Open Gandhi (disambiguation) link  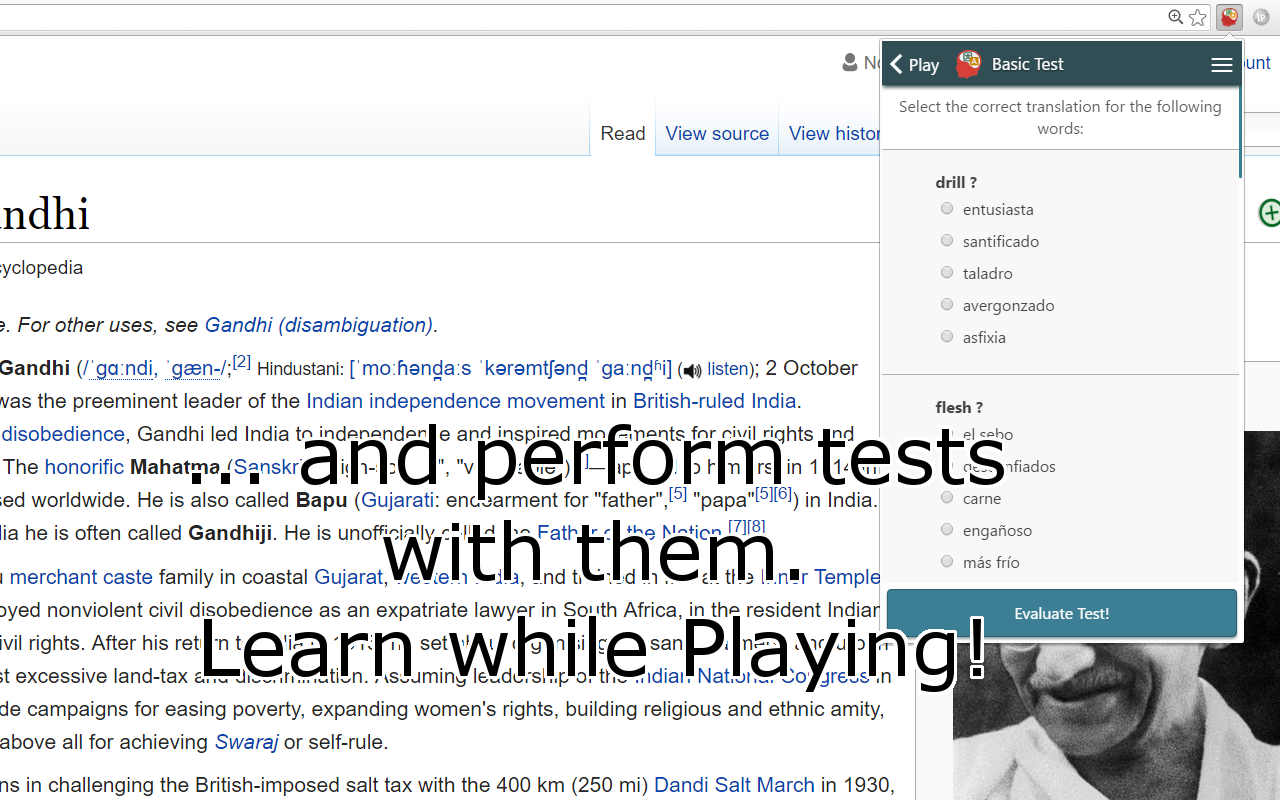319,325
